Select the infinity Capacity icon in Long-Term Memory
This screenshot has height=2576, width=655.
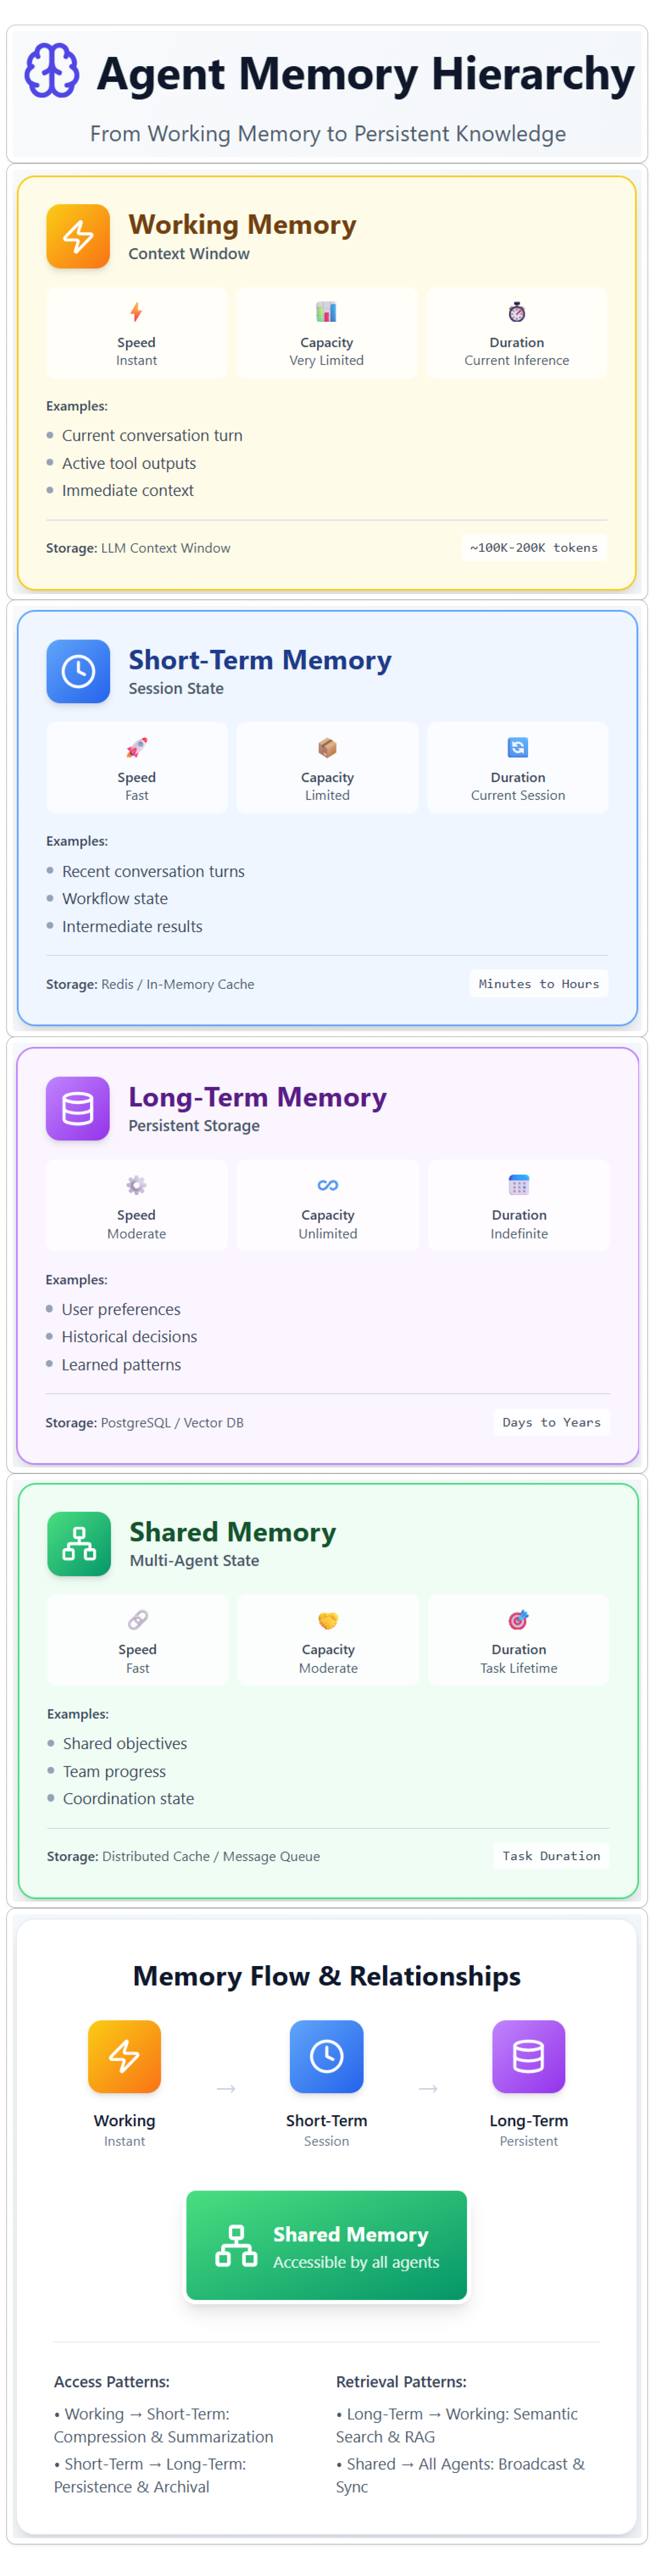click(328, 1185)
